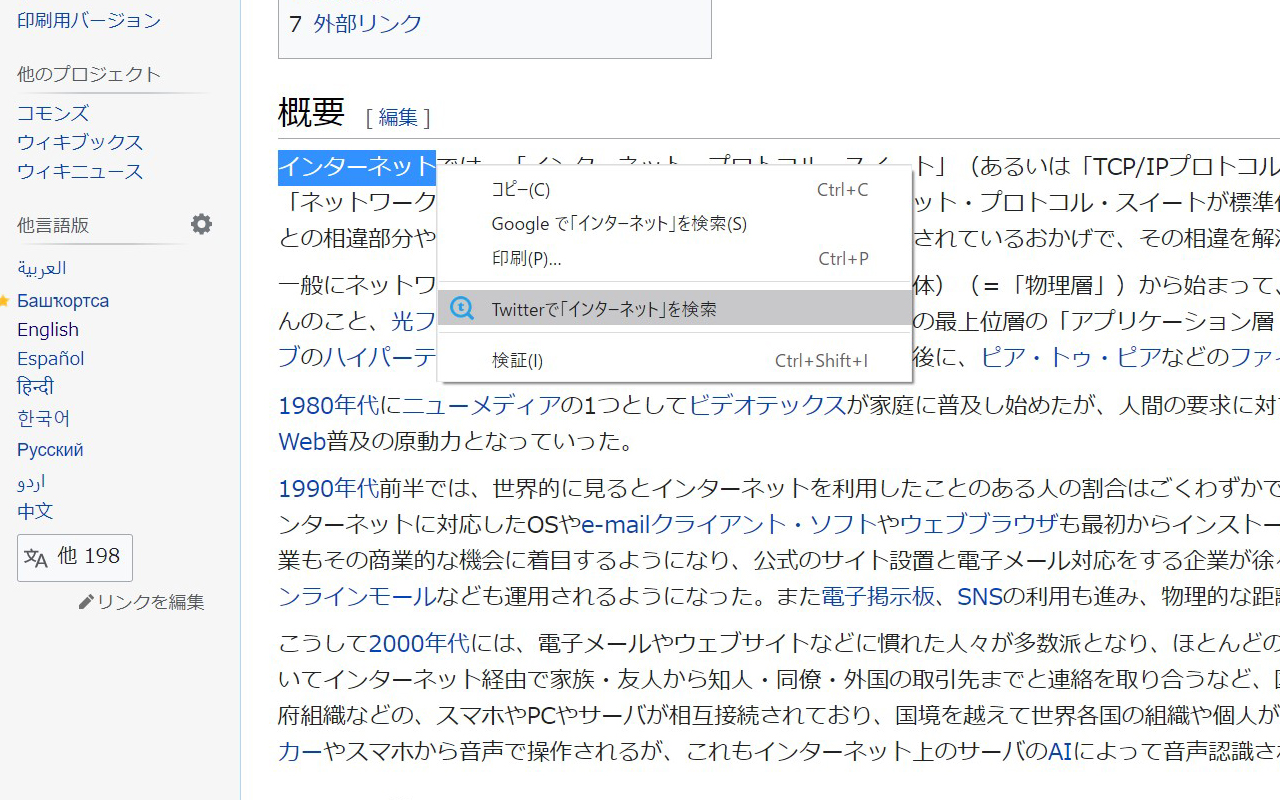The image size is (1280, 800).
Task: Open the ウェブブラウザ link
Action: tap(979, 524)
